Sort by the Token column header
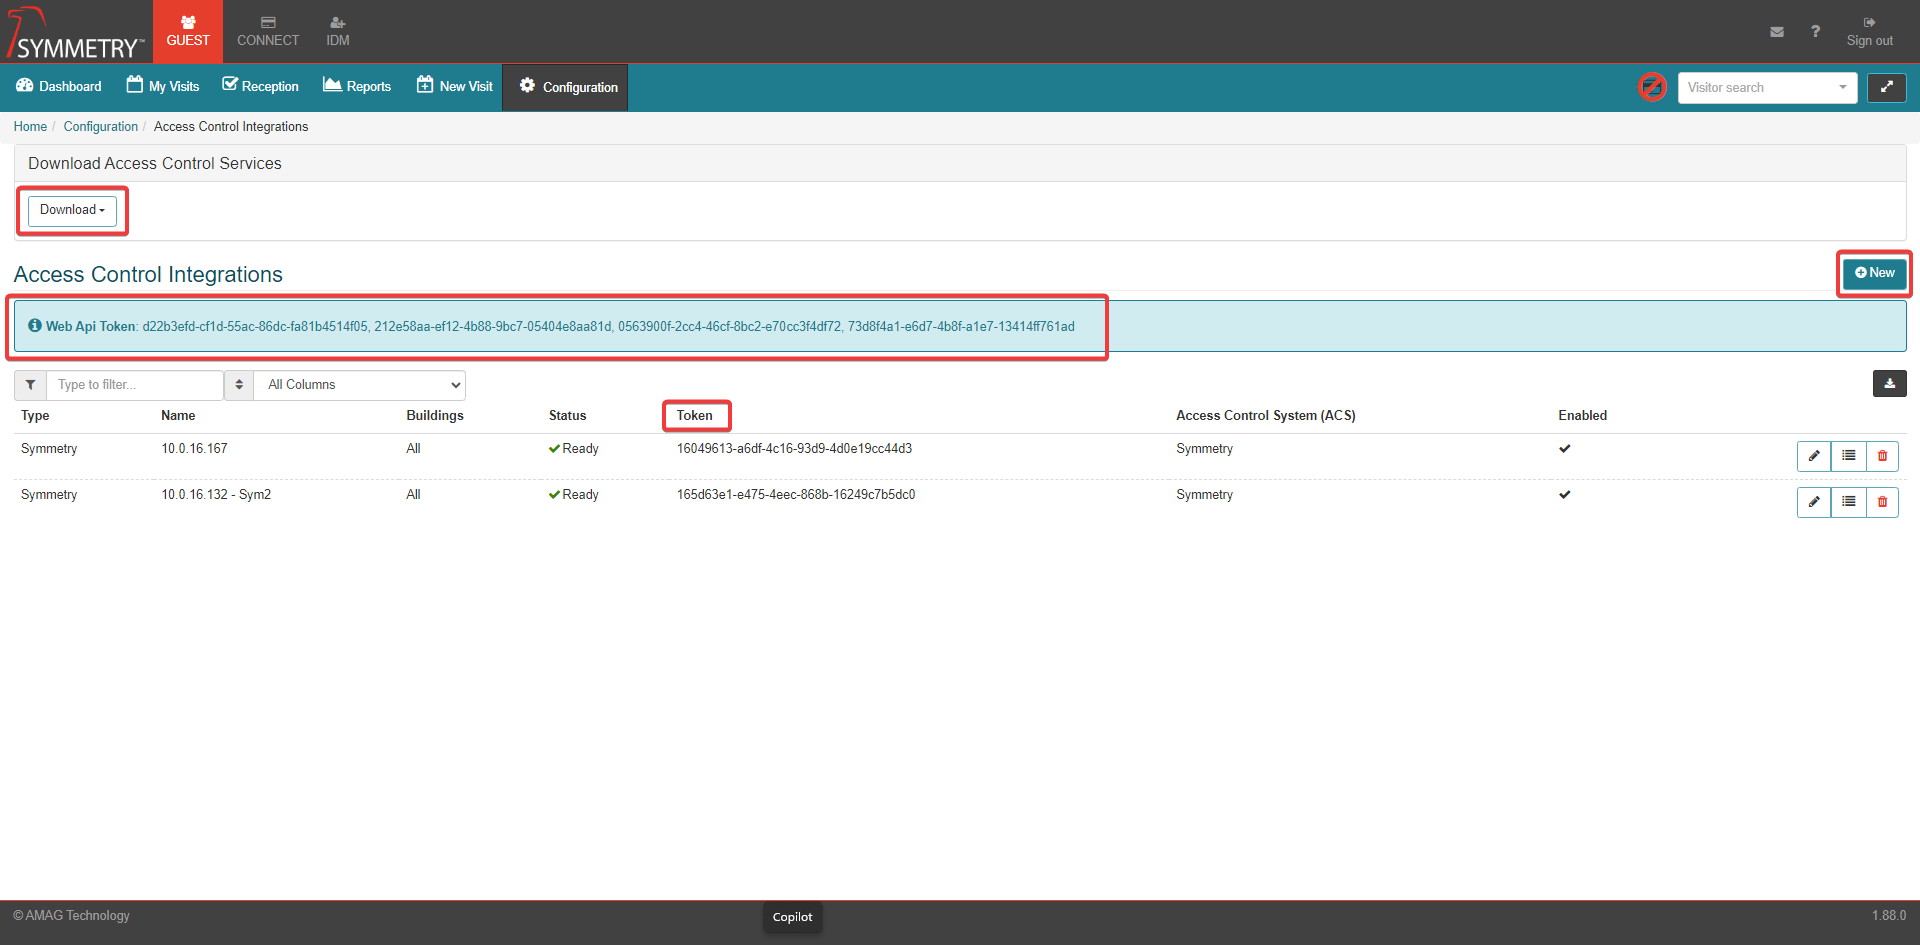 694,415
